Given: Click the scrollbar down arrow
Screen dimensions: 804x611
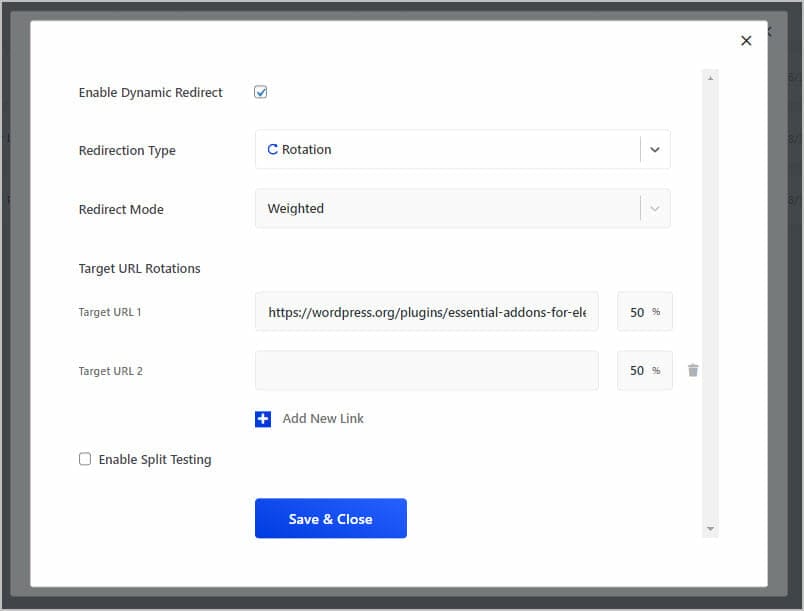Looking at the screenshot, I should coord(710,528).
